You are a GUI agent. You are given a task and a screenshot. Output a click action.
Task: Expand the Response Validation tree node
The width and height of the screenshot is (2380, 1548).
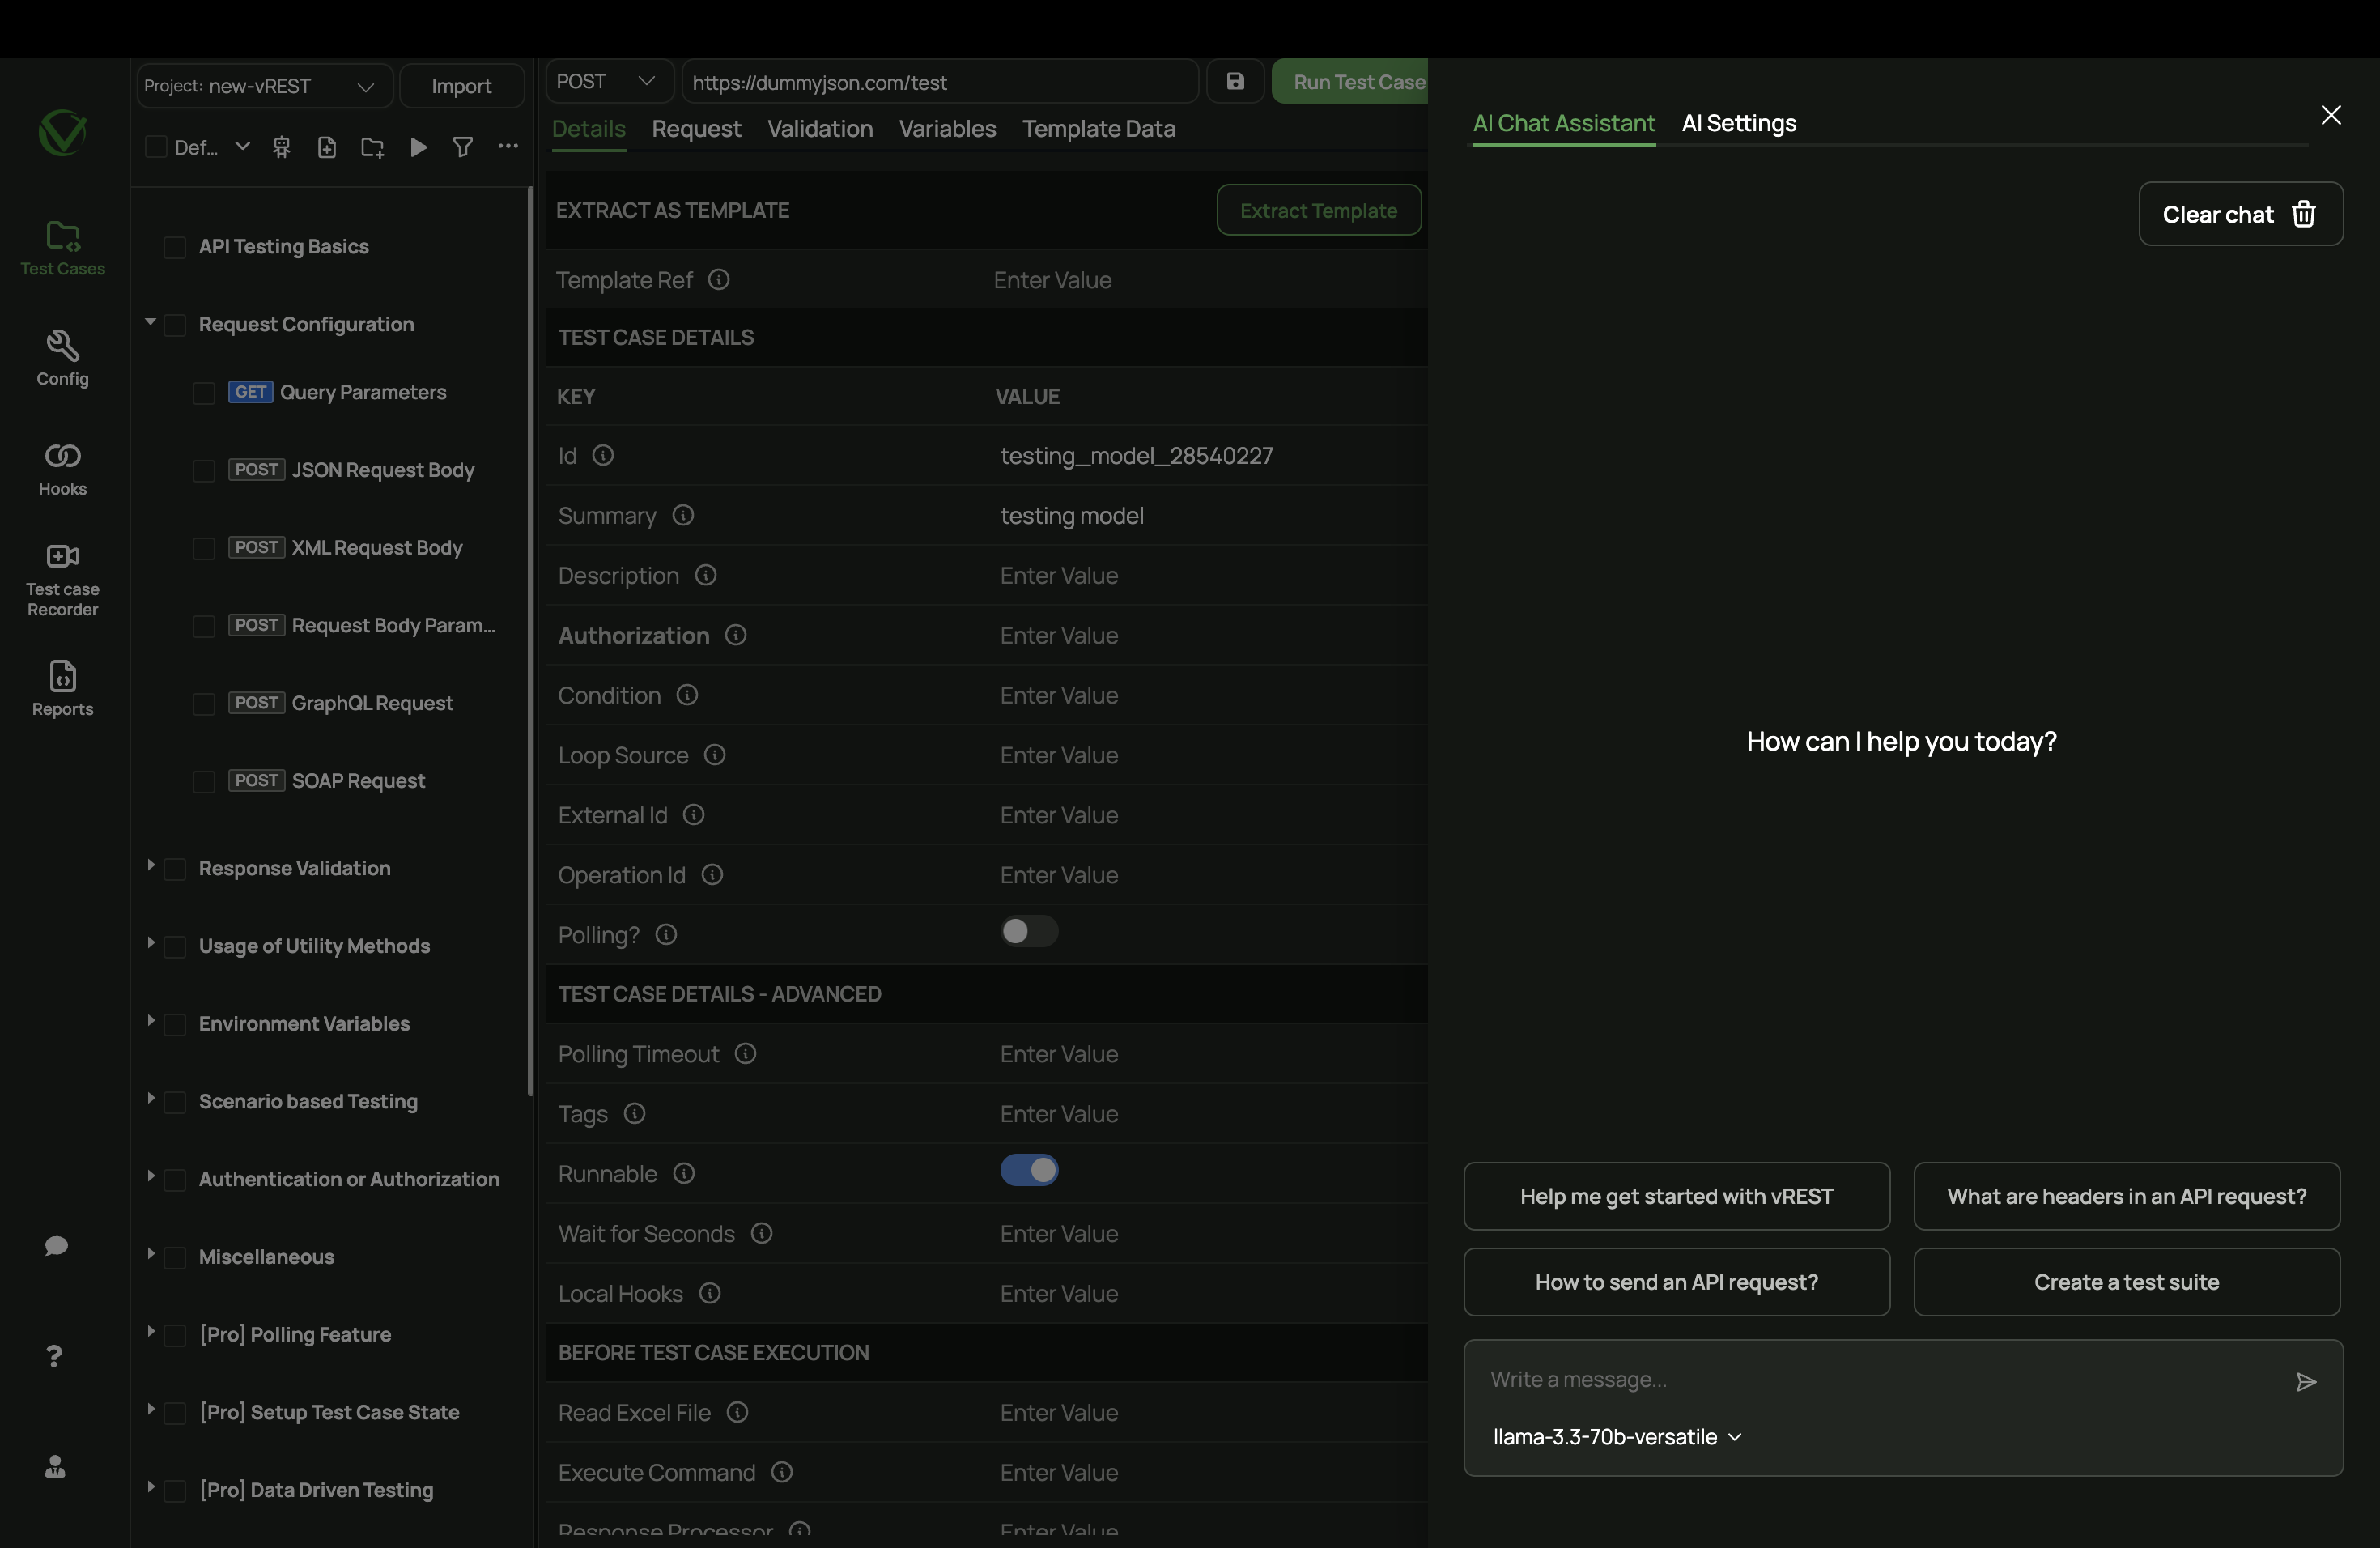click(x=150, y=865)
